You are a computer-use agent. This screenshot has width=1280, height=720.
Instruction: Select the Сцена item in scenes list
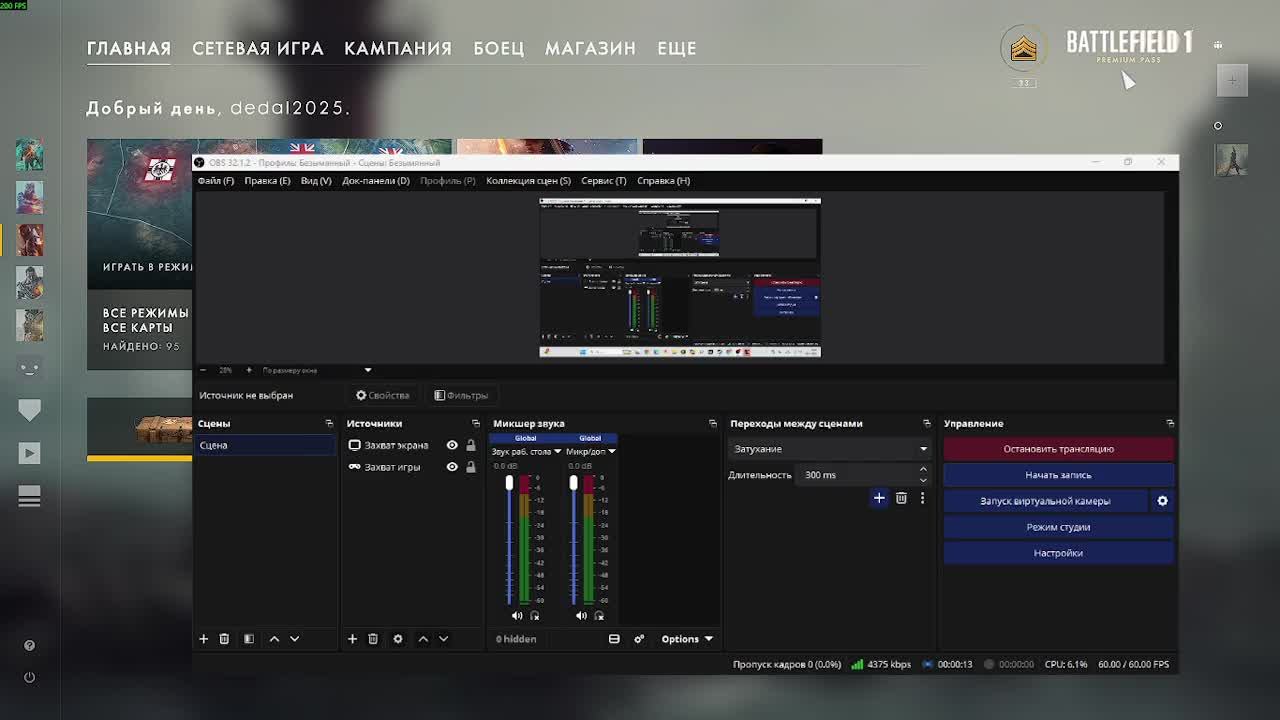pyautogui.click(x=264, y=446)
